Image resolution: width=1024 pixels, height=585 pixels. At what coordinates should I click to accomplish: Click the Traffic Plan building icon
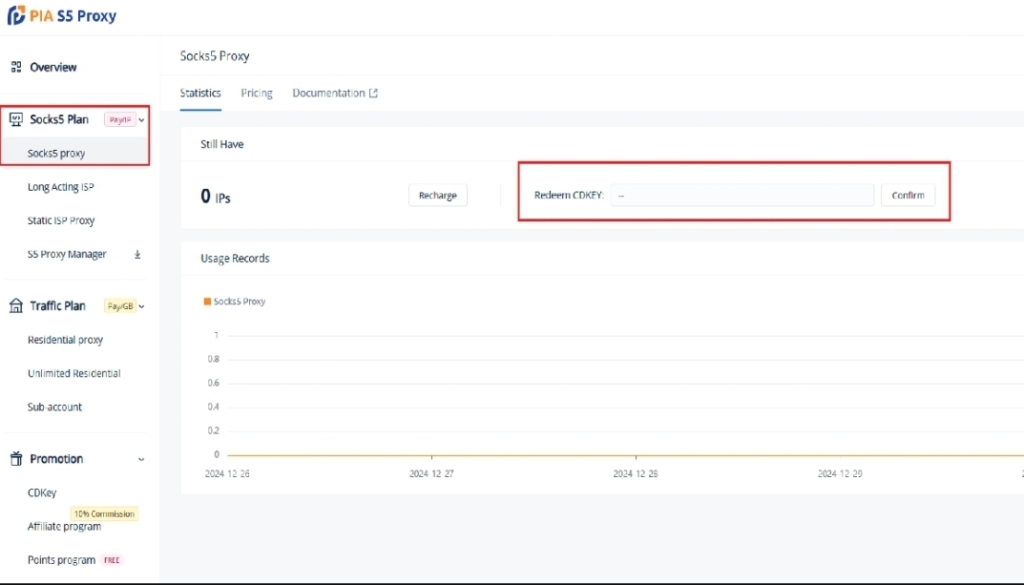(x=16, y=306)
